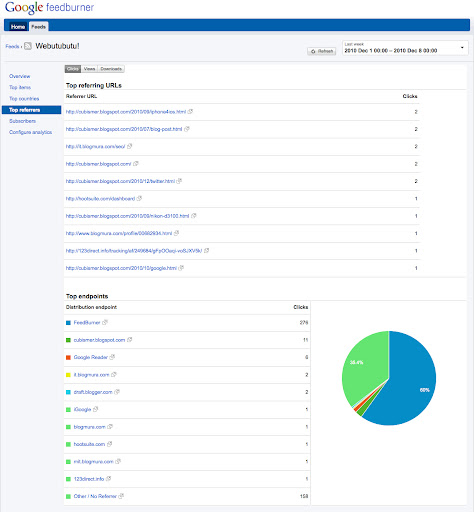Click external icon next to Other / No Referrer

121,496
